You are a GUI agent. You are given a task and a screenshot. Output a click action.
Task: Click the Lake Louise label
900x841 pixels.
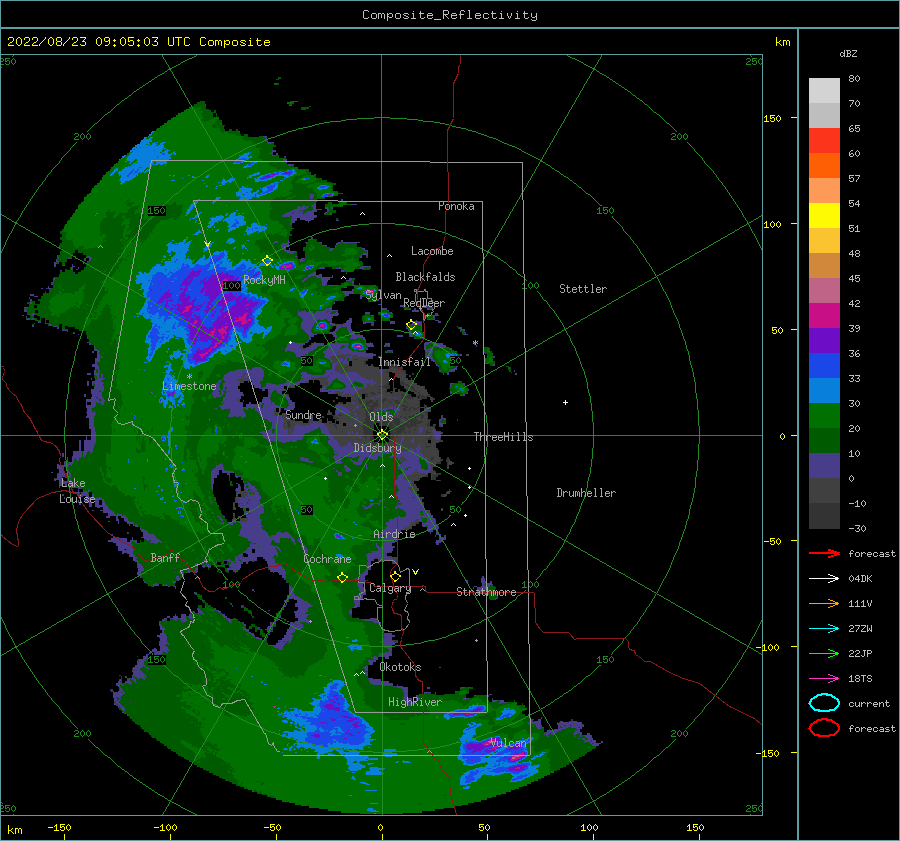(77, 491)
